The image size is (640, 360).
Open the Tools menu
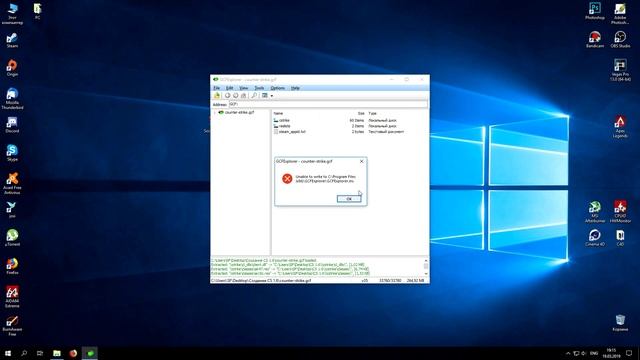pyautogui.click(x=259, y=88)
